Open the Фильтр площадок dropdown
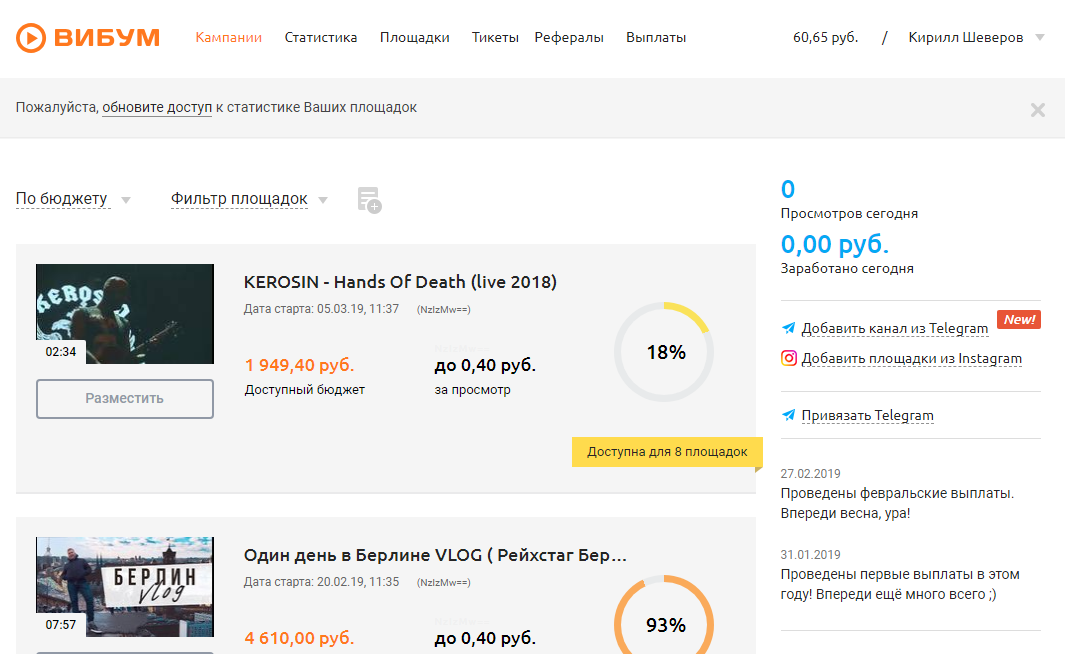Screen dimensions: 1065x654 click(239, 198)
